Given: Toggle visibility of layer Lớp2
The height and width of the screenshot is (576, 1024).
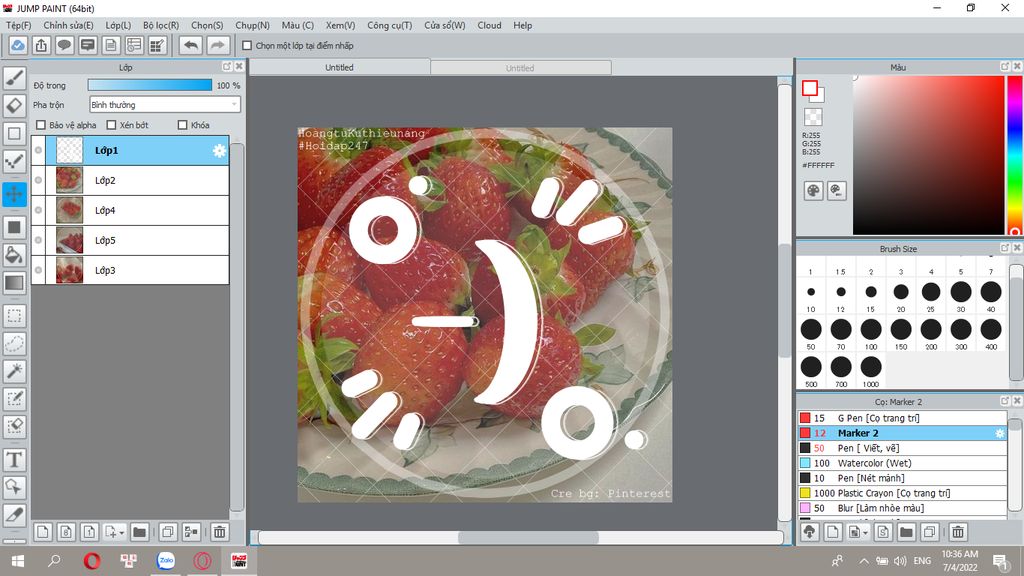Looking at the screenshot, I should (x=39, y=180).
